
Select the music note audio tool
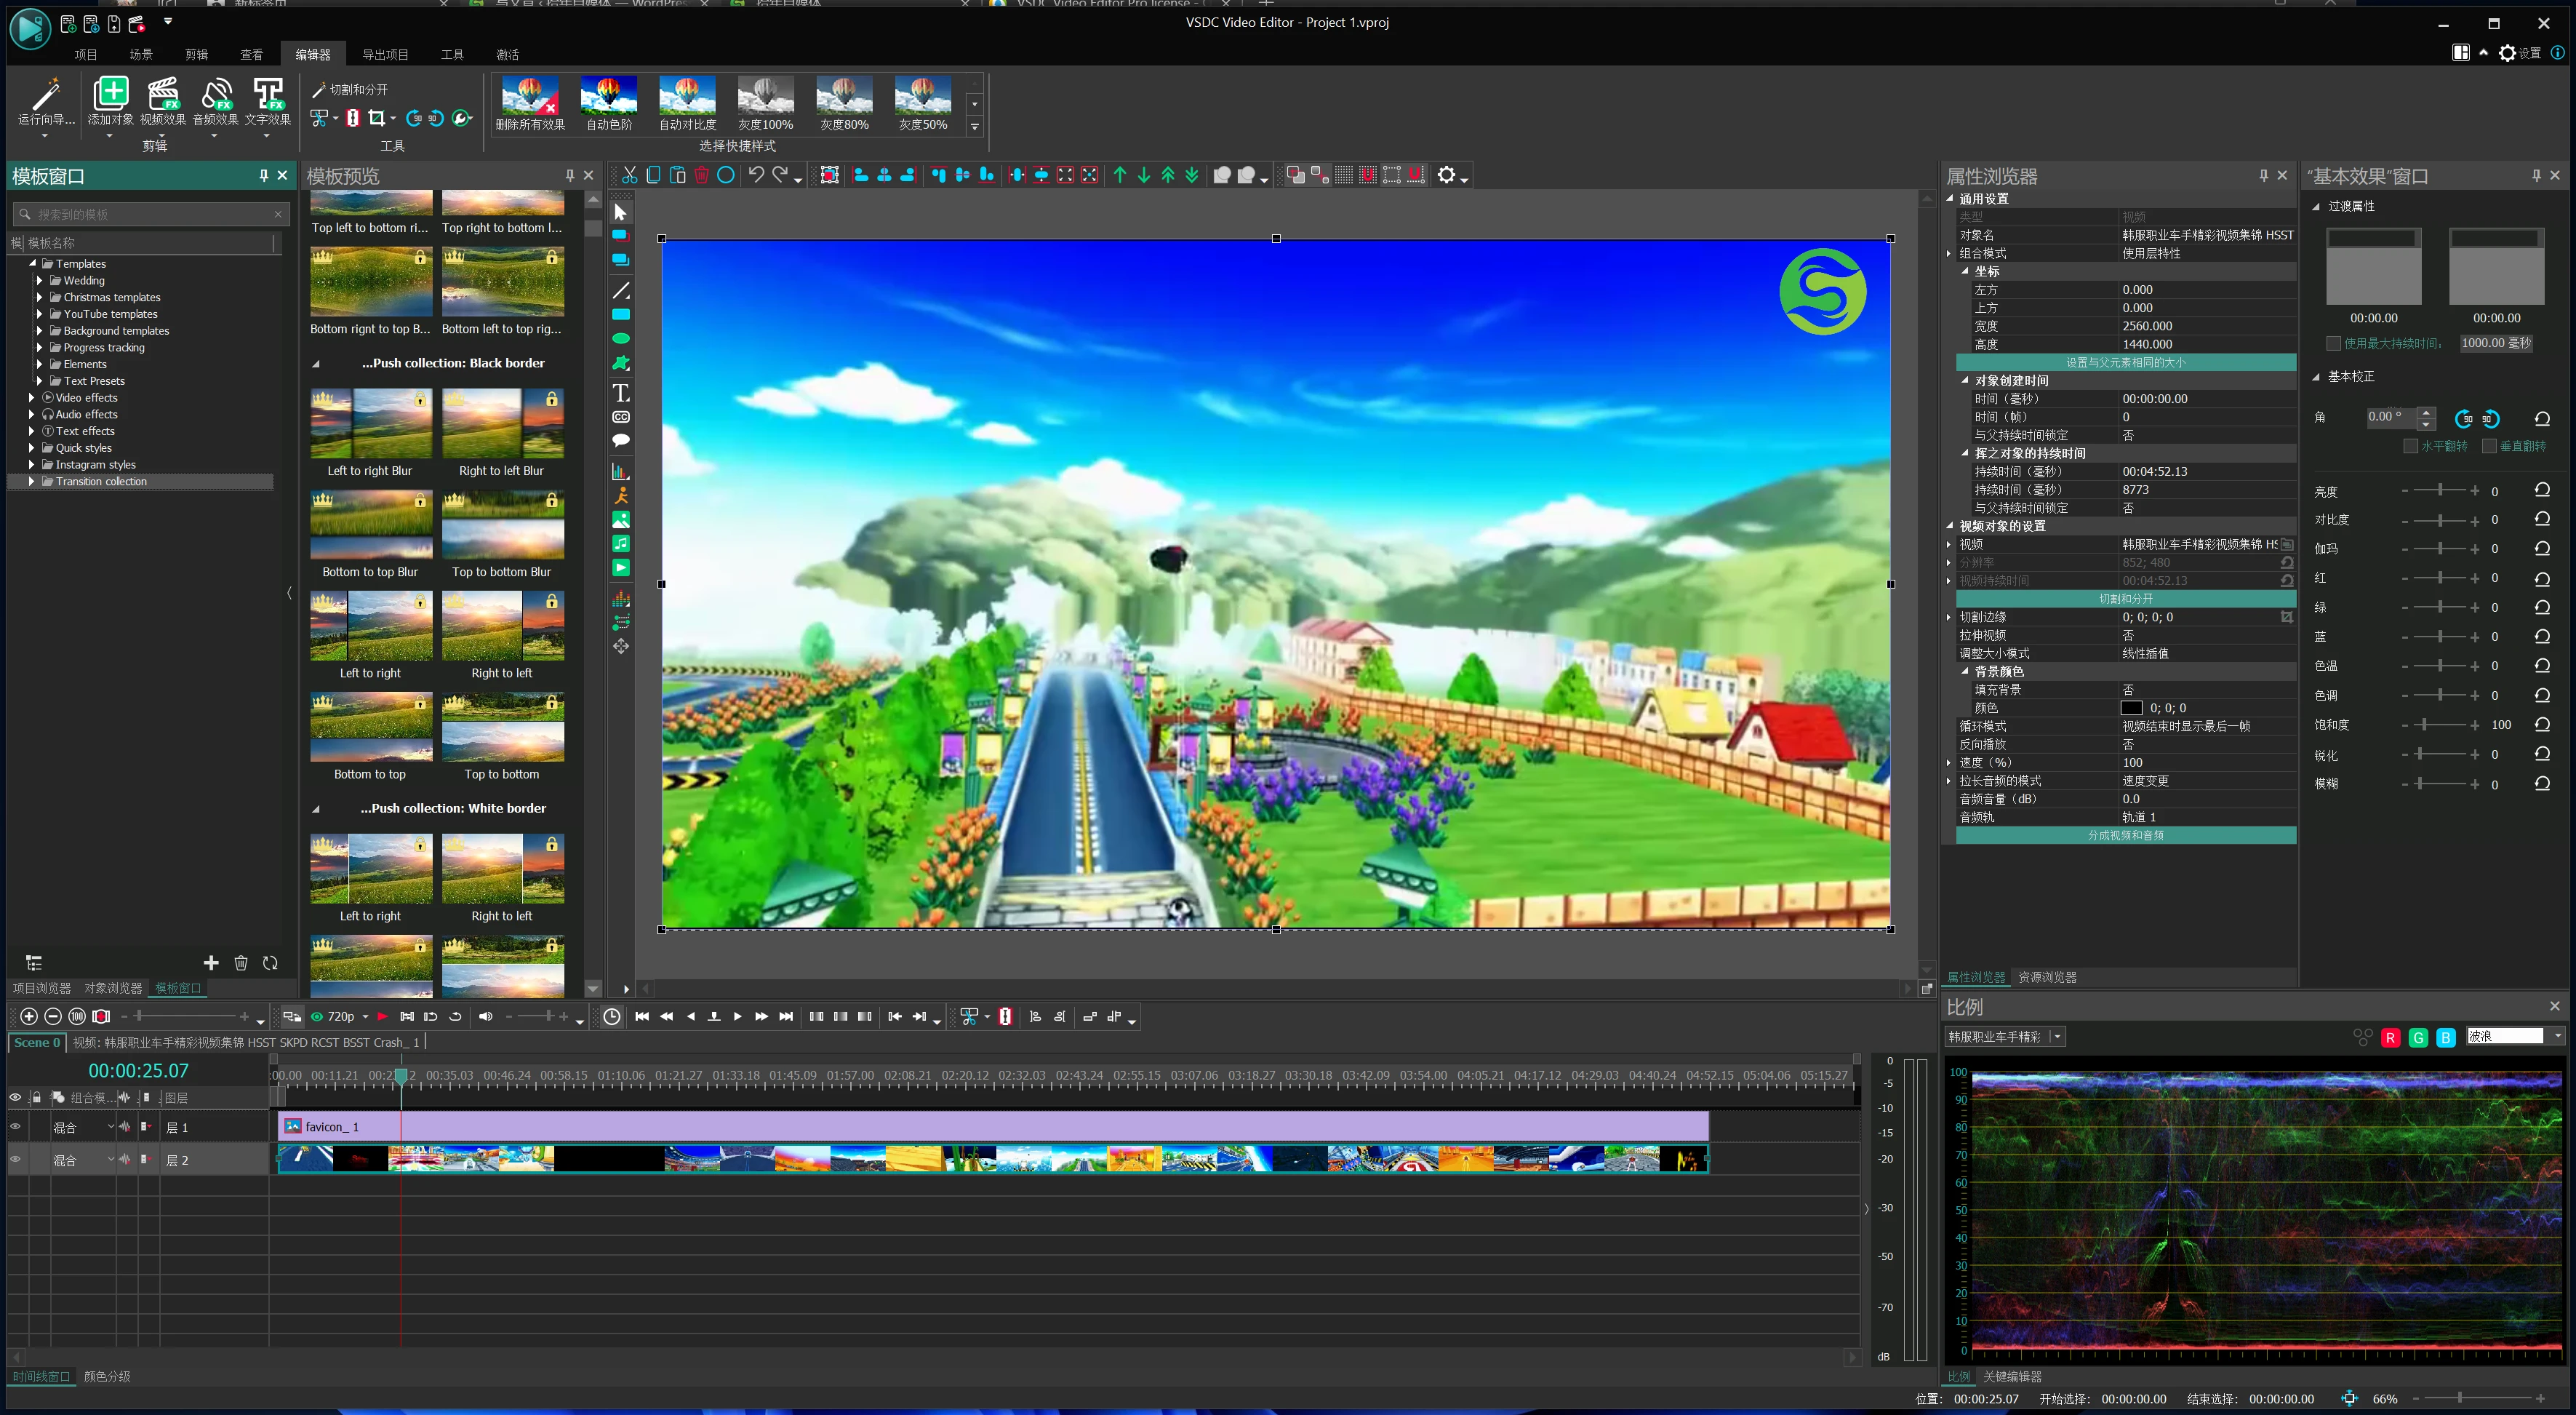[621, 544]
